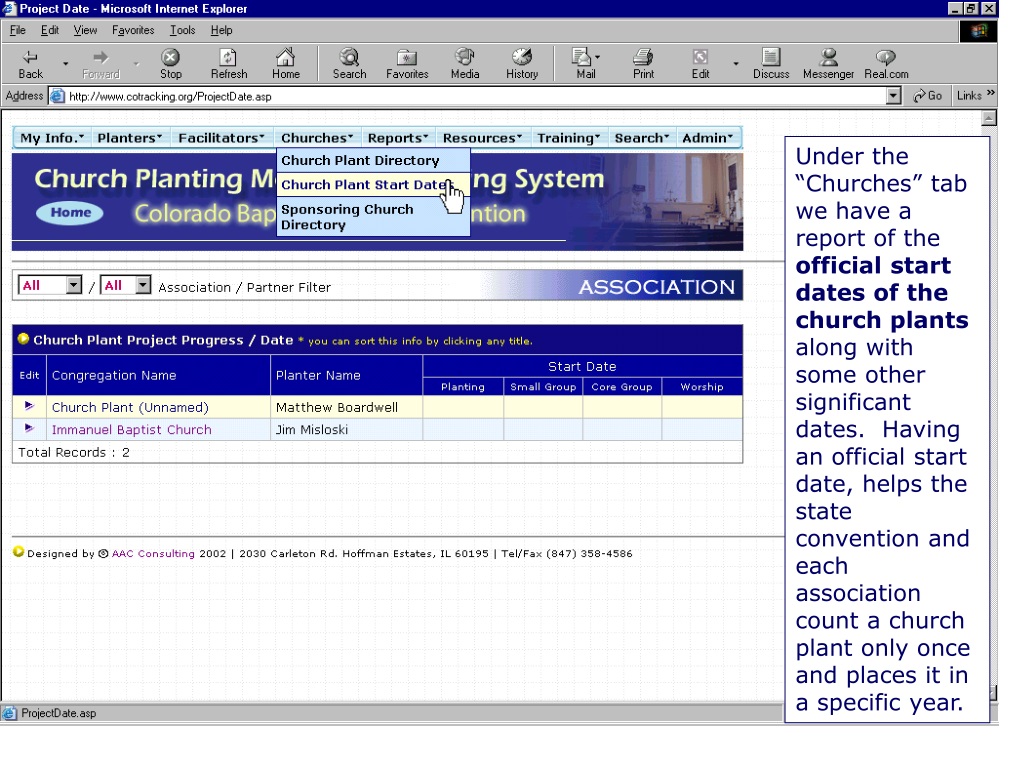Sort by Core Group column header
The height and width of the screenshot is (768, 1024).
pyautogui.click(x=622, y=387)
